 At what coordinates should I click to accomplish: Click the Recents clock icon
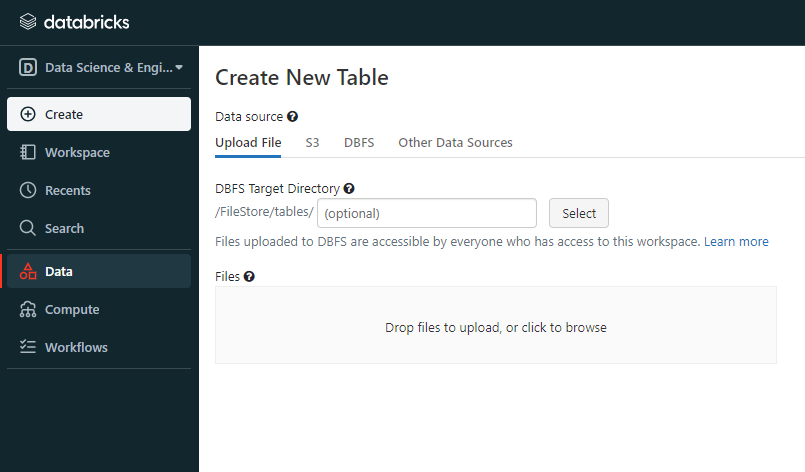28,190
